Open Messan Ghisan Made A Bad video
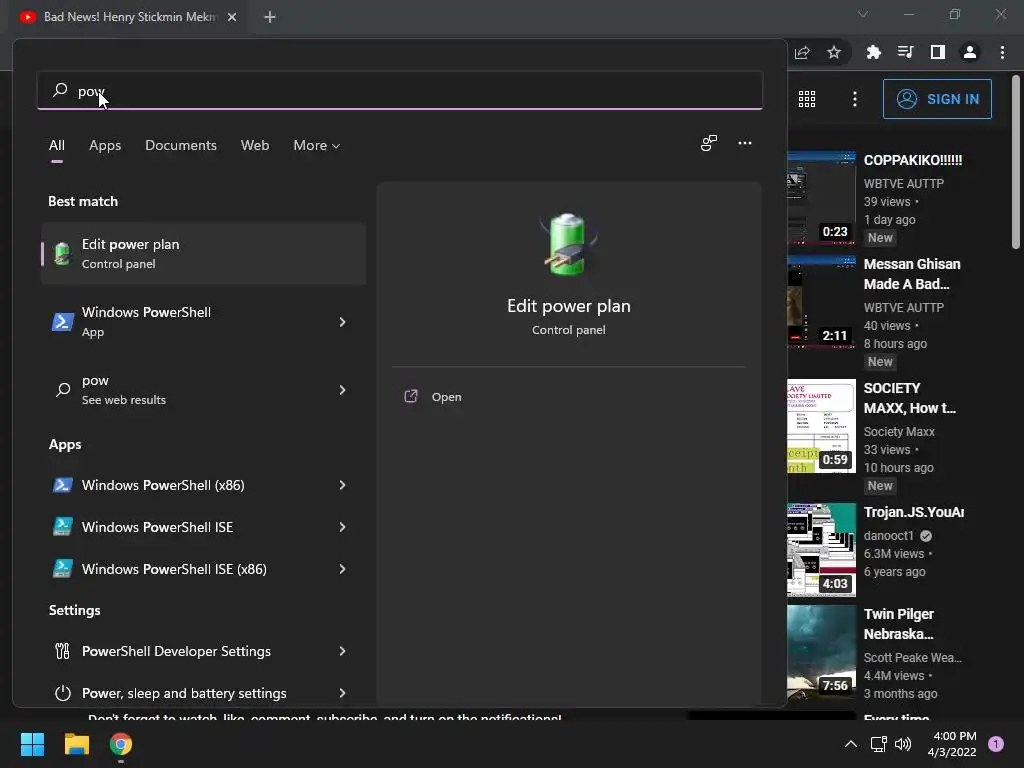Screen dimensions: 1024x768 click(912, 274)
